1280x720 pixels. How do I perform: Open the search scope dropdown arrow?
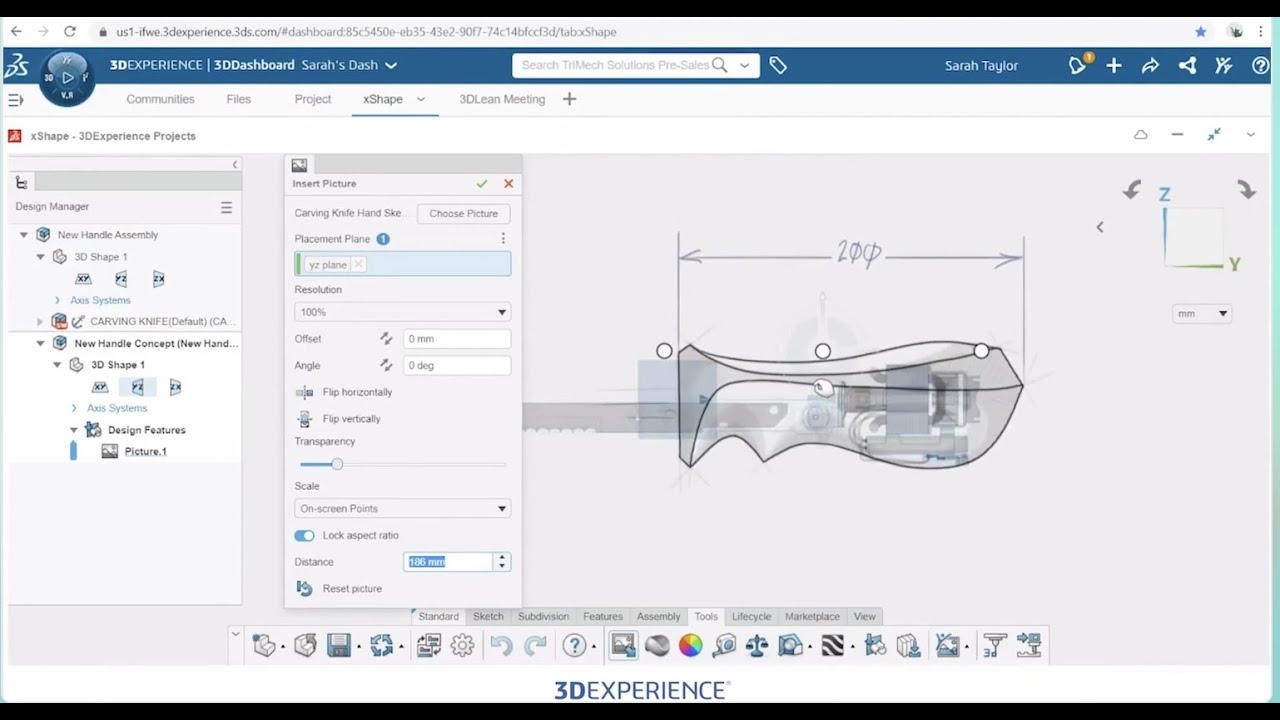[744, 65]
